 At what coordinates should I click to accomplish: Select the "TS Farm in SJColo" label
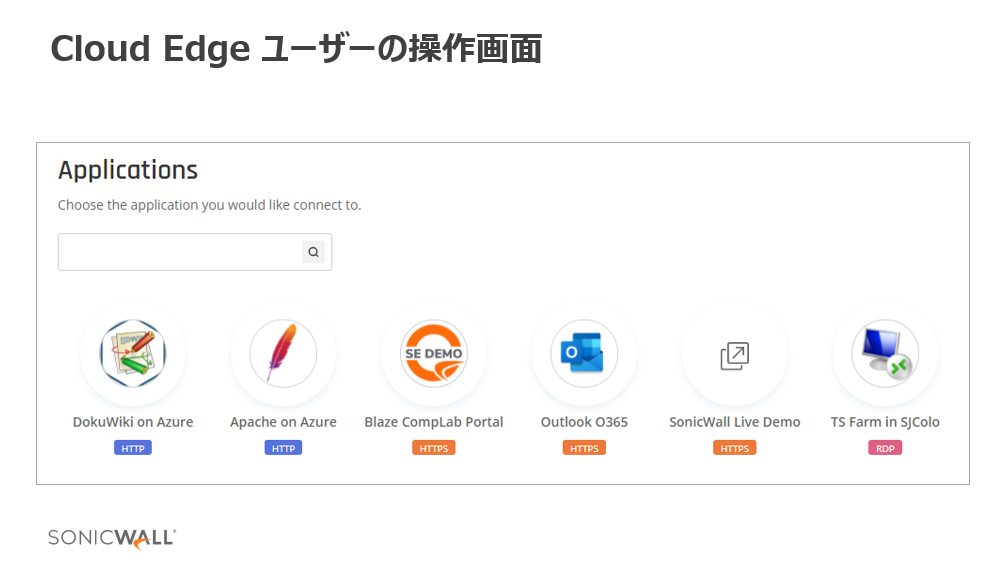885,422
